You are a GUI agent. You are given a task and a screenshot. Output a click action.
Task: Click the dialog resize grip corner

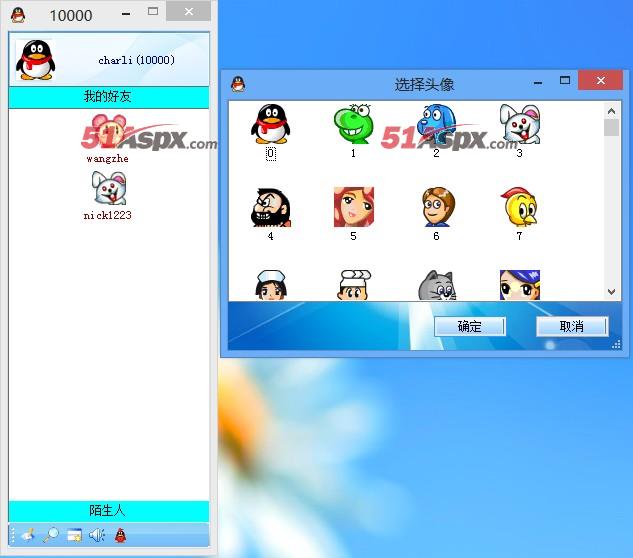(616, 344)
